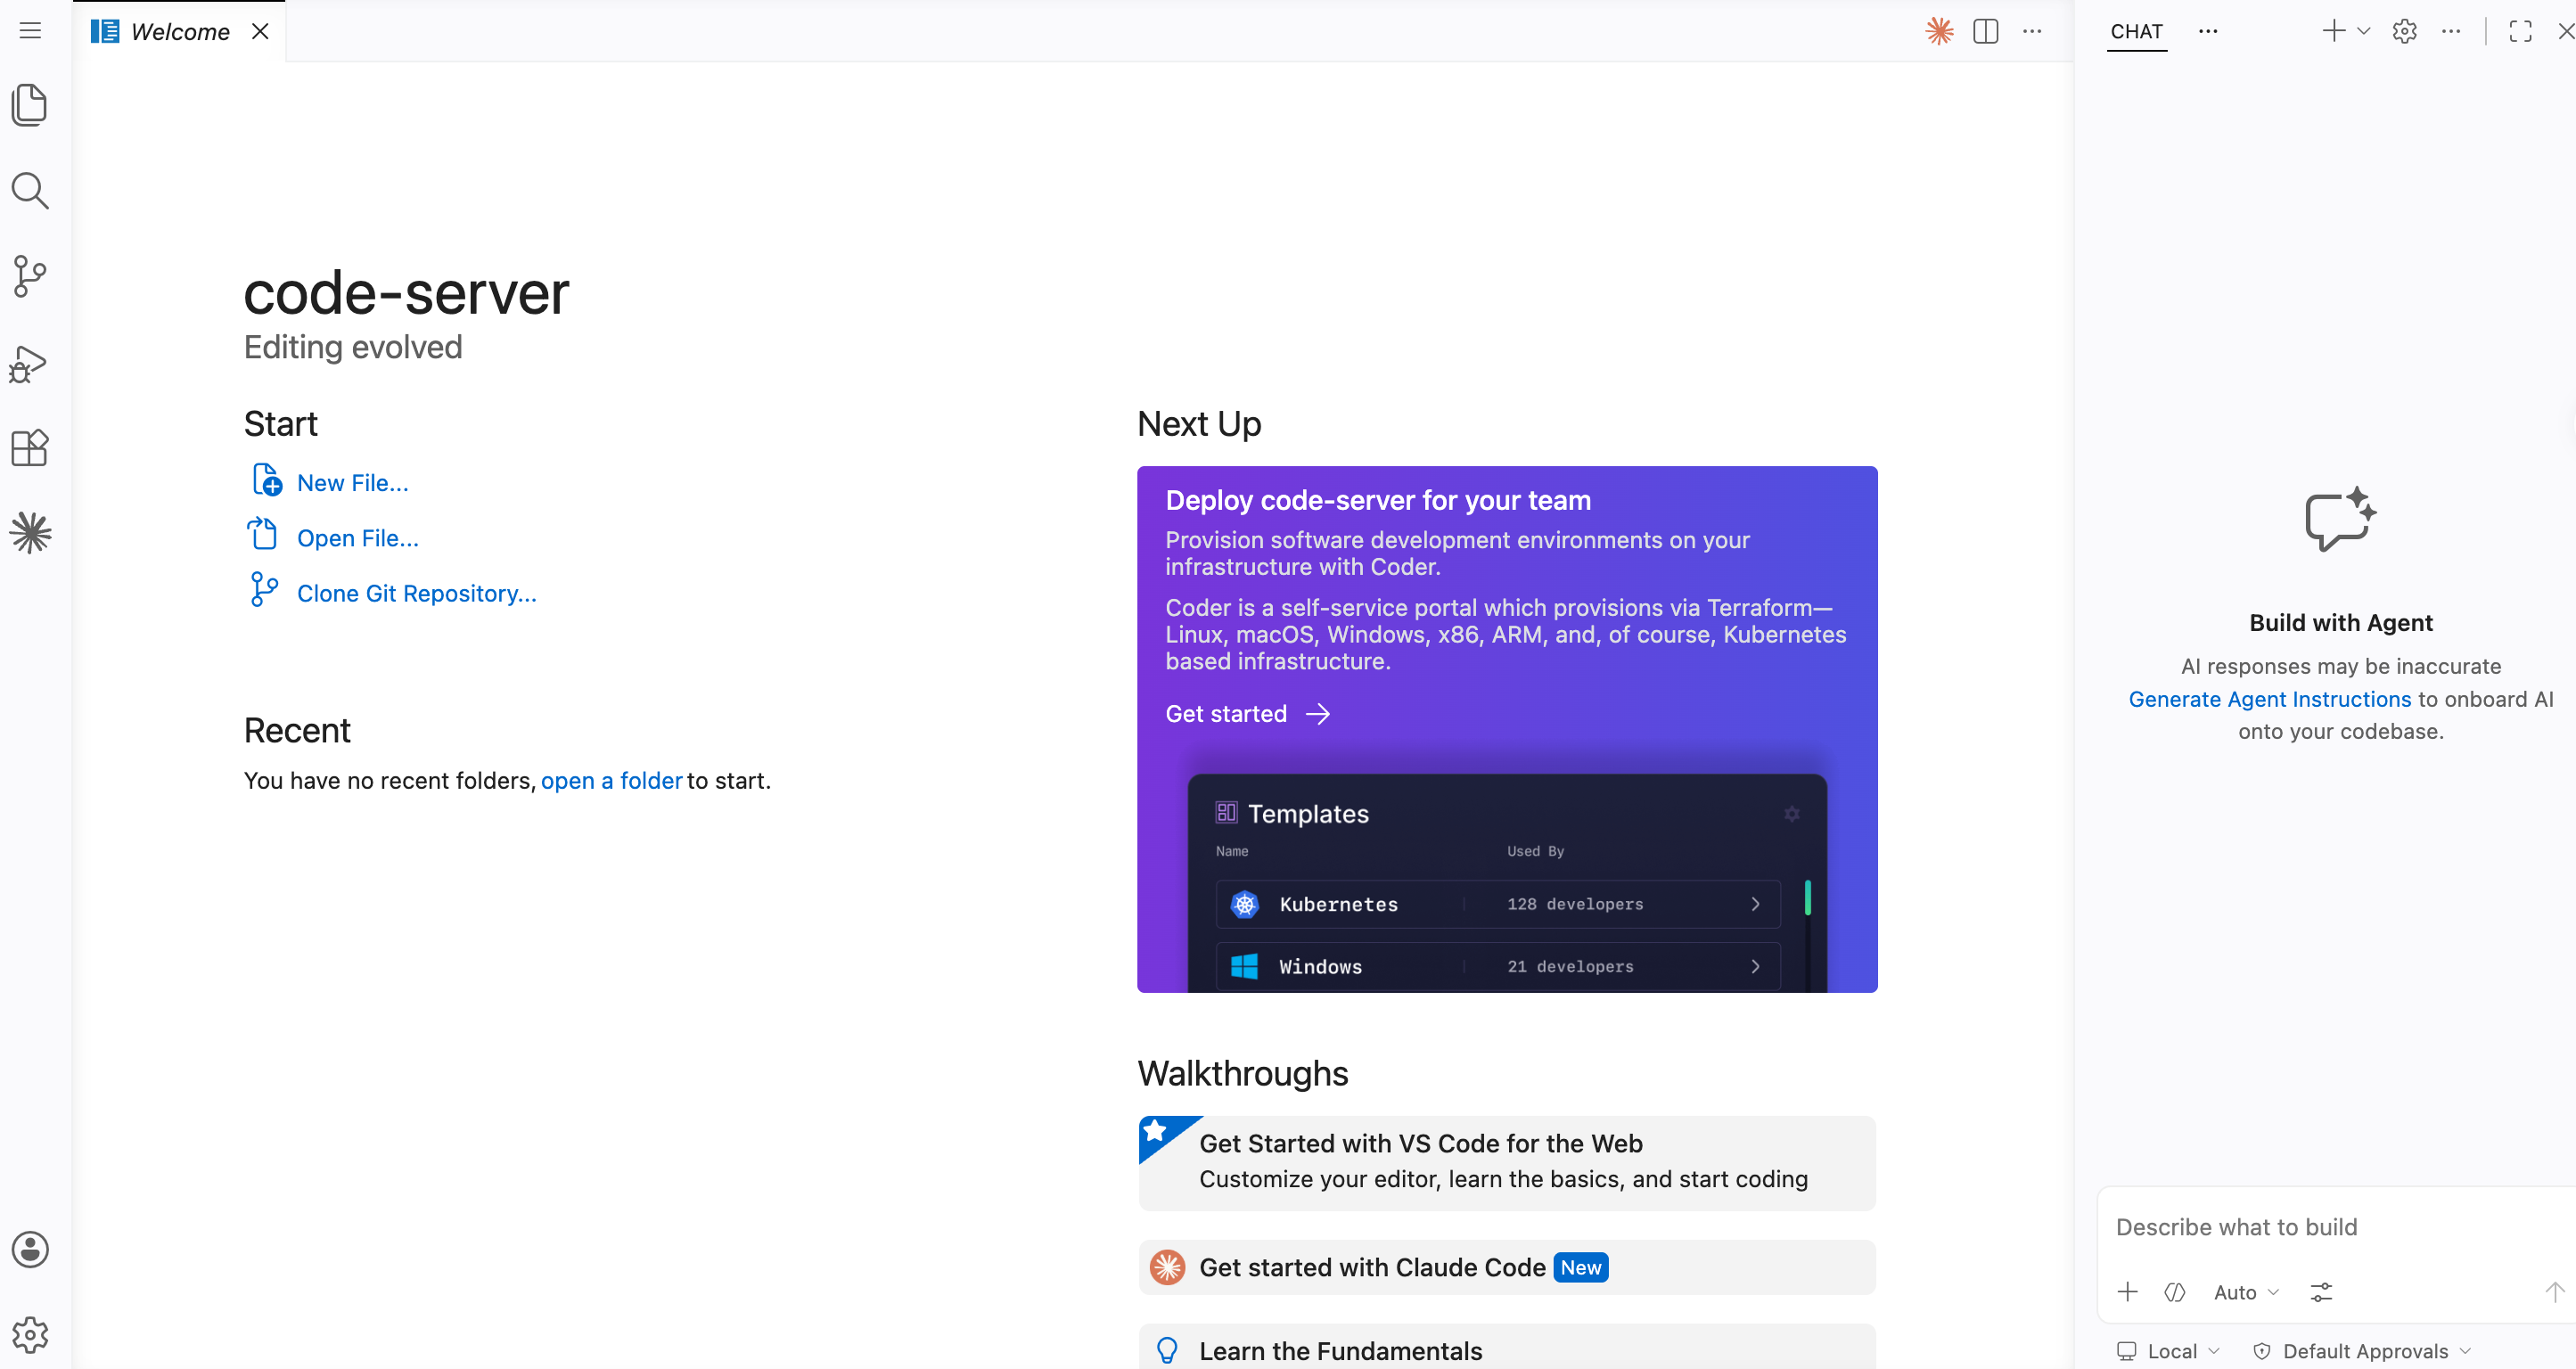Open the Default Approvals dropdown

(x=2362, y=1351)
